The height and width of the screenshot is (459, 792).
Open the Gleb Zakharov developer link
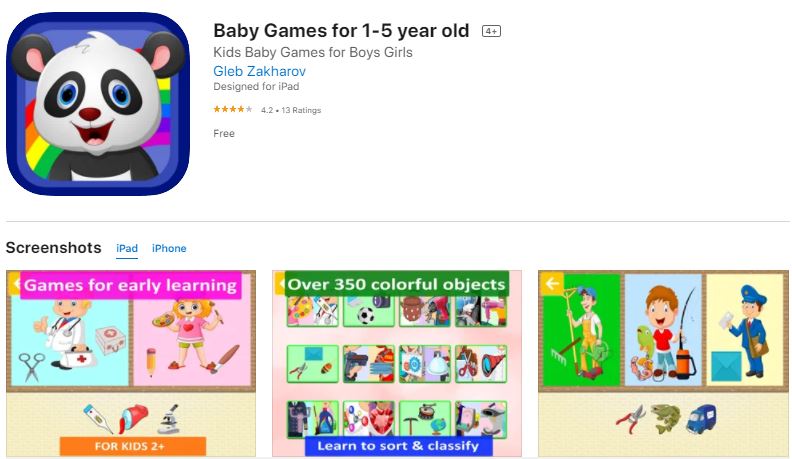pos(259,71)
